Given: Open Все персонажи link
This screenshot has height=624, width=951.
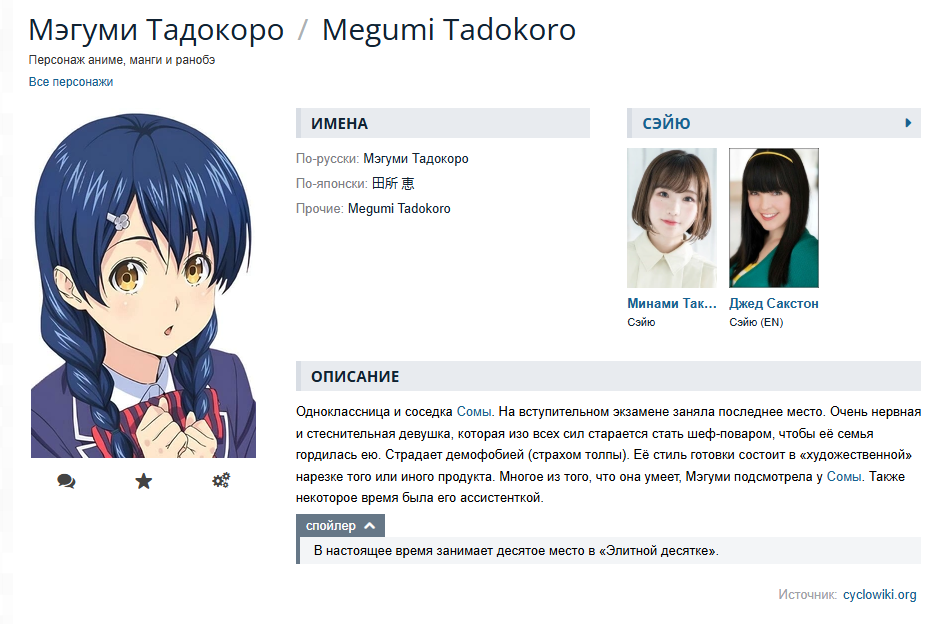Looking at the screenshot, I should coord(71,82).
